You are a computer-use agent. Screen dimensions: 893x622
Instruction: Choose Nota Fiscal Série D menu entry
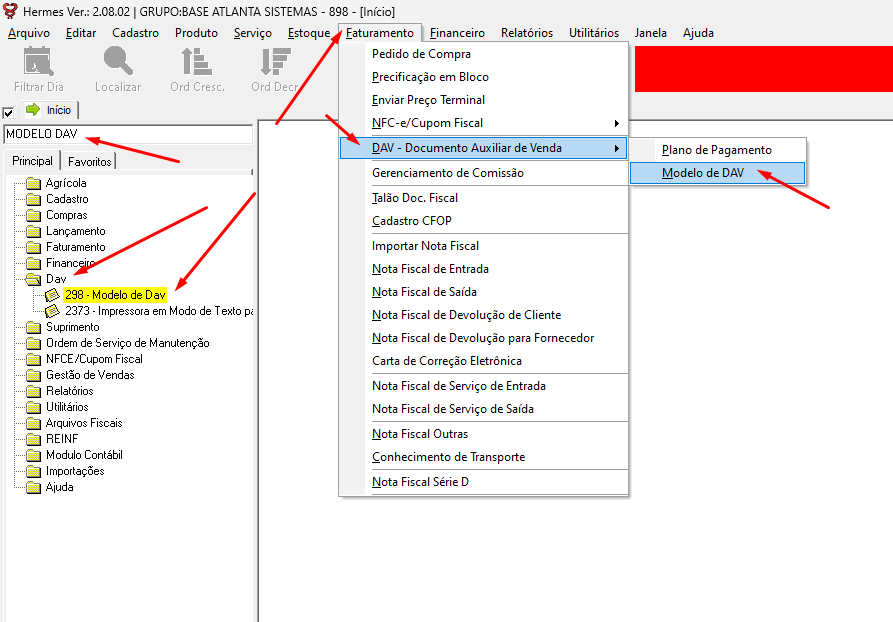484,482
